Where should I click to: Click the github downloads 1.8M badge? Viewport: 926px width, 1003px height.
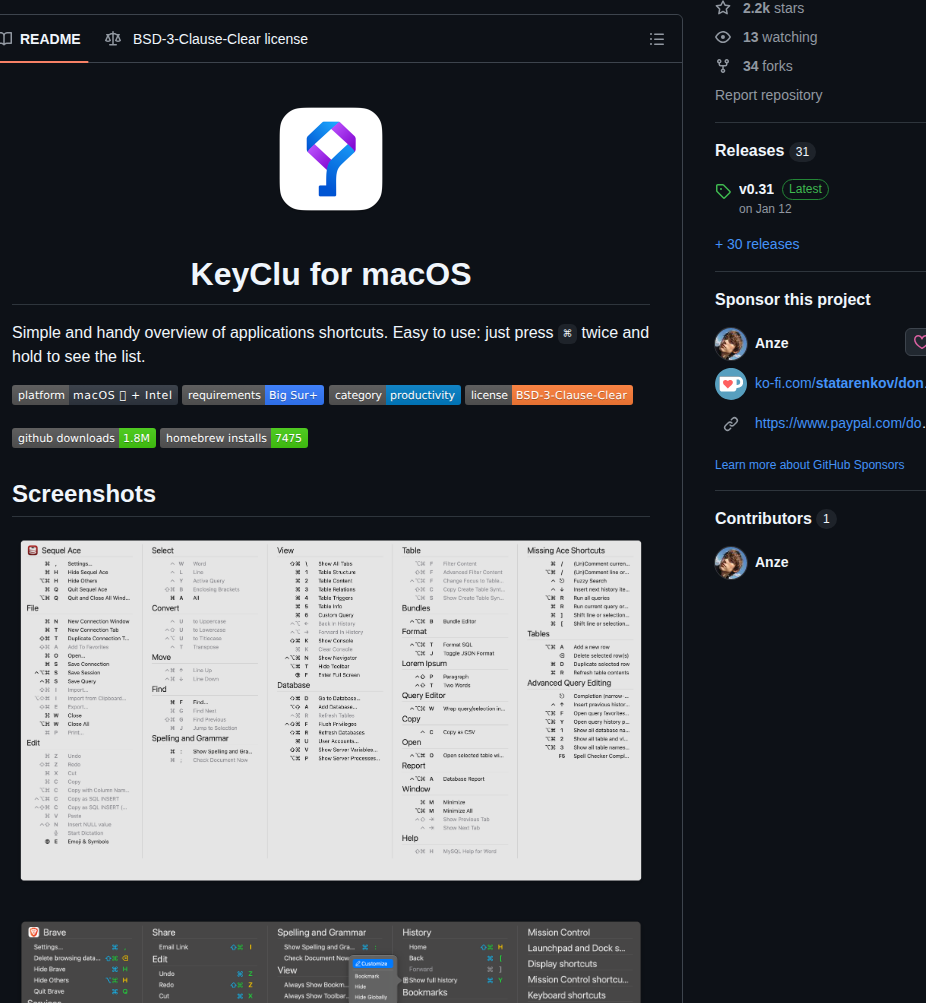[84, 438]
